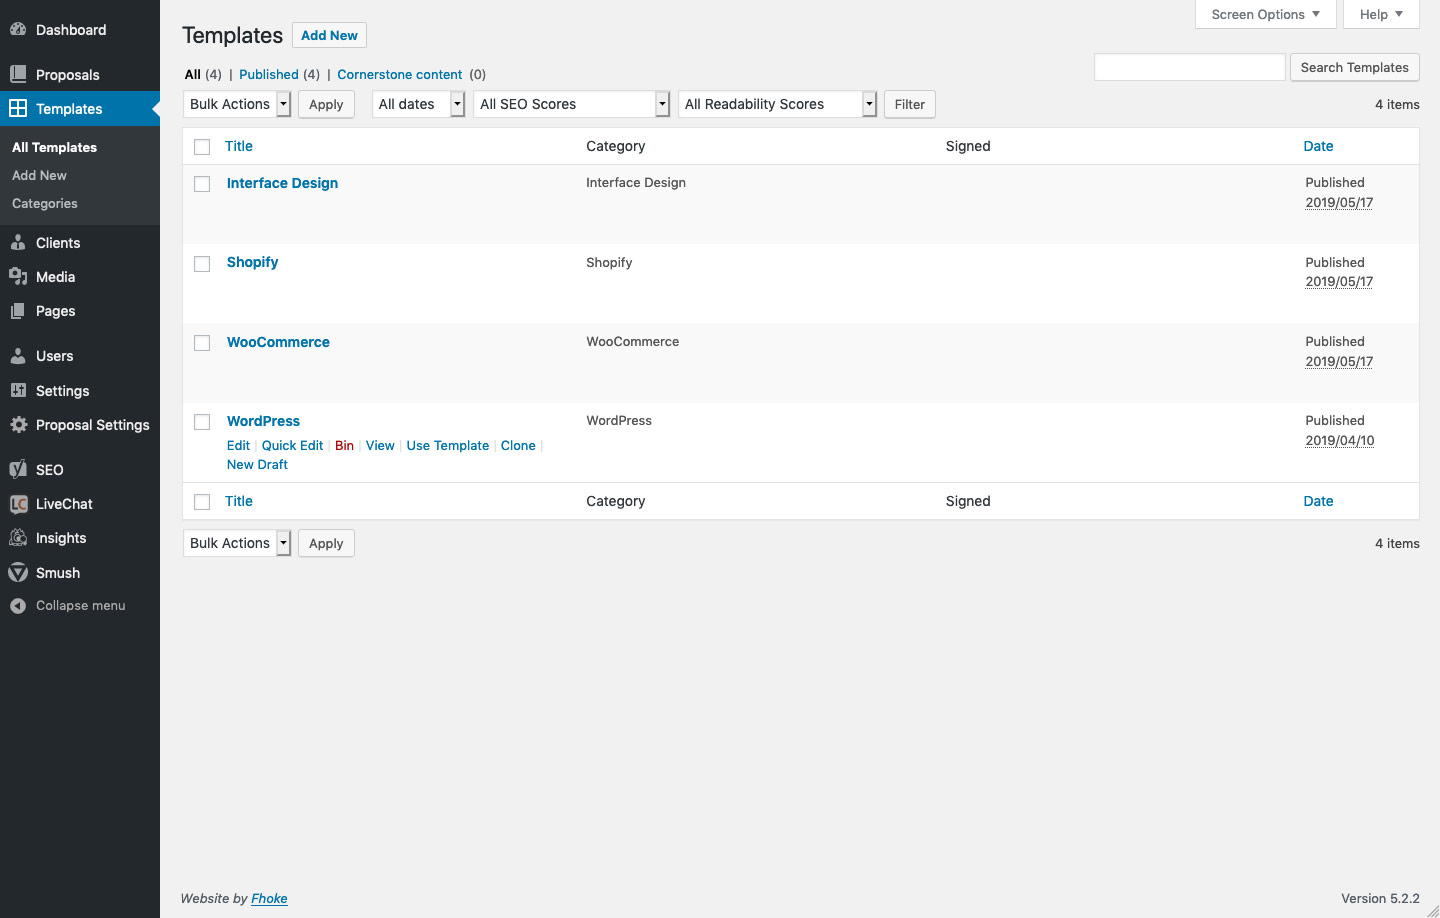Image resolution: width=1440 pixels, height=918 pixels.
Task: Click the Proposals sidebar icon
Action: point(18,74)
